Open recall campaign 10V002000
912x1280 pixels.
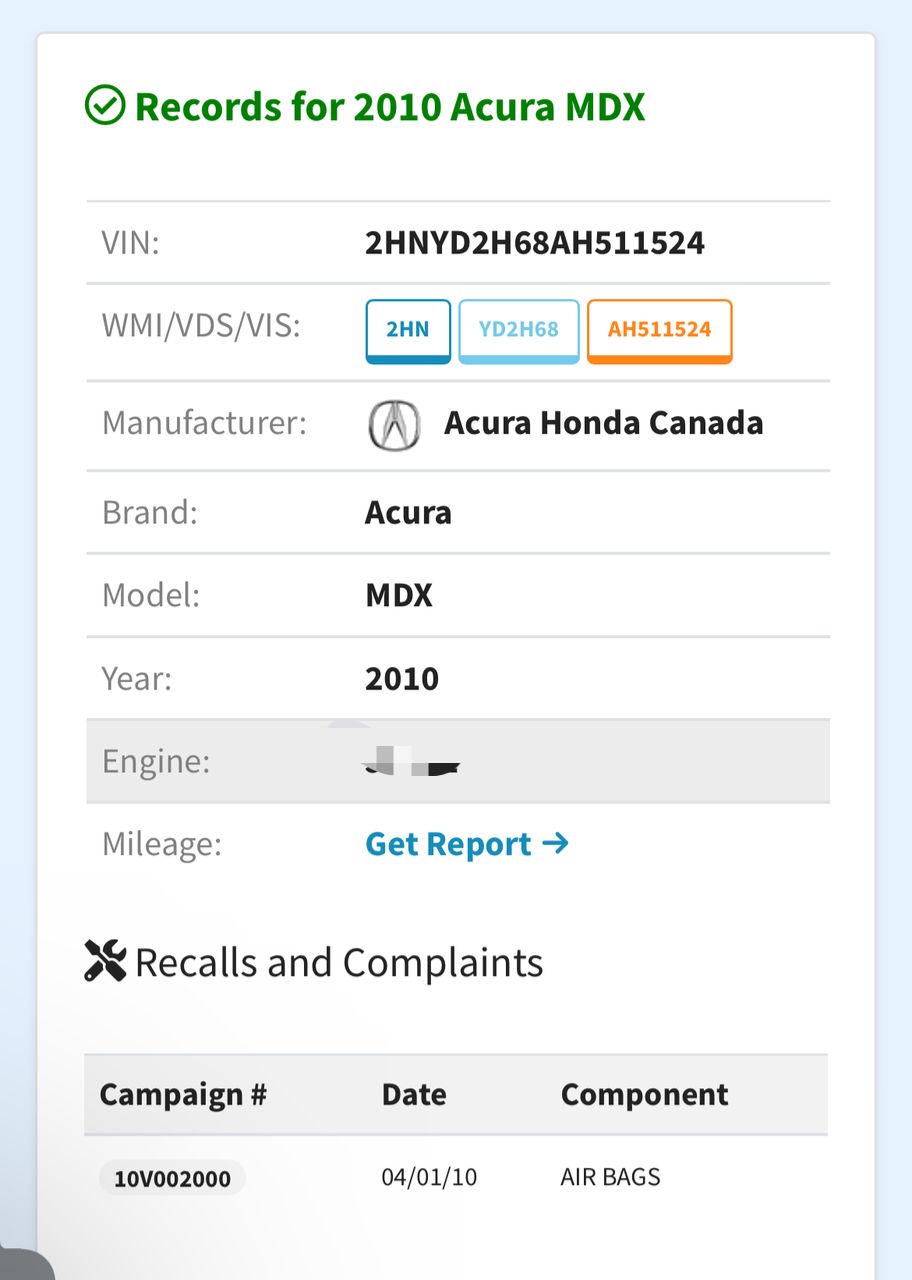(x=172, y=1178)
